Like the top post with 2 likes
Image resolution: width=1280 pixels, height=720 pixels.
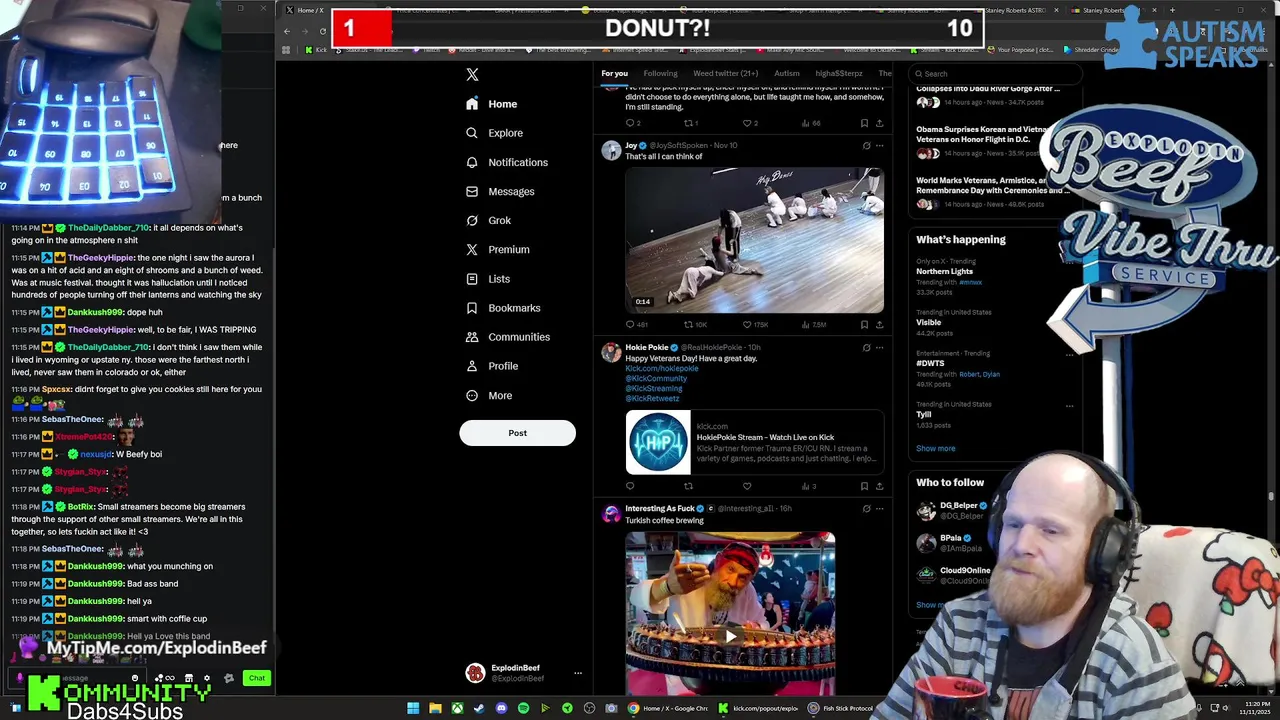pyautogui.click(x=749, y=123)
